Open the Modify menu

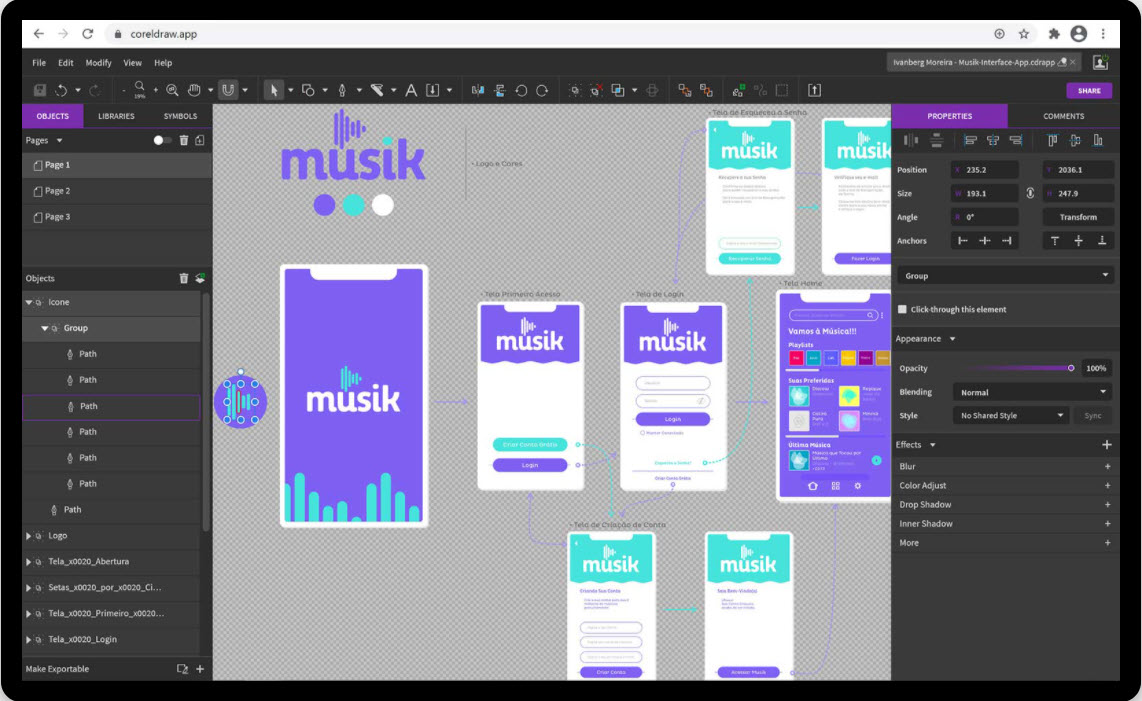point(98,63)
